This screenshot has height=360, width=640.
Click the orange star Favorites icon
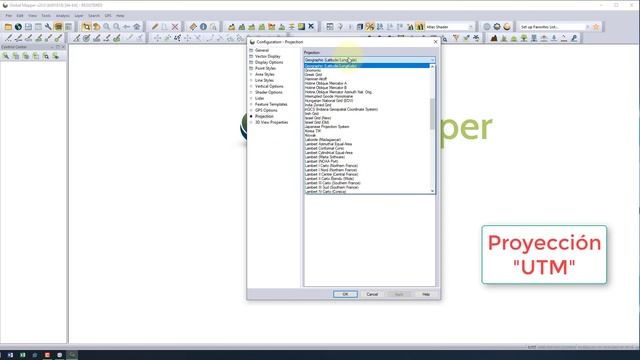coord(596,27)
